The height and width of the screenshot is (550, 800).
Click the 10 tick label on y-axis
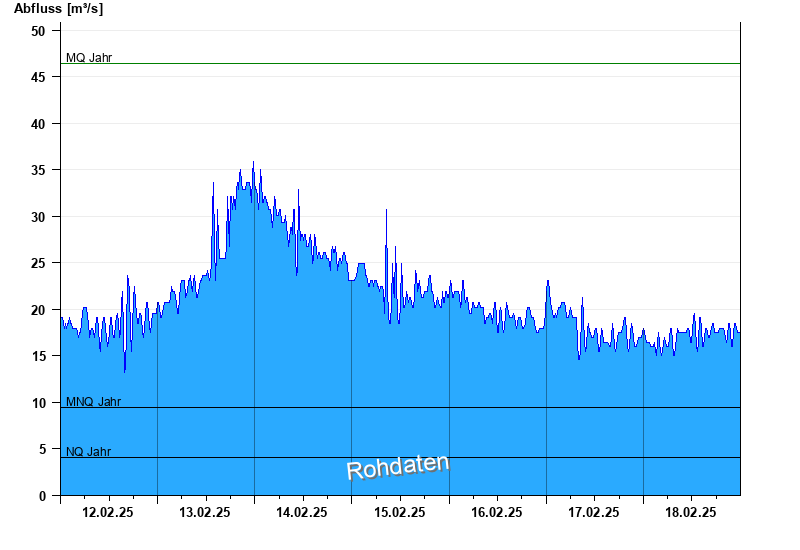tap(38, 403)
